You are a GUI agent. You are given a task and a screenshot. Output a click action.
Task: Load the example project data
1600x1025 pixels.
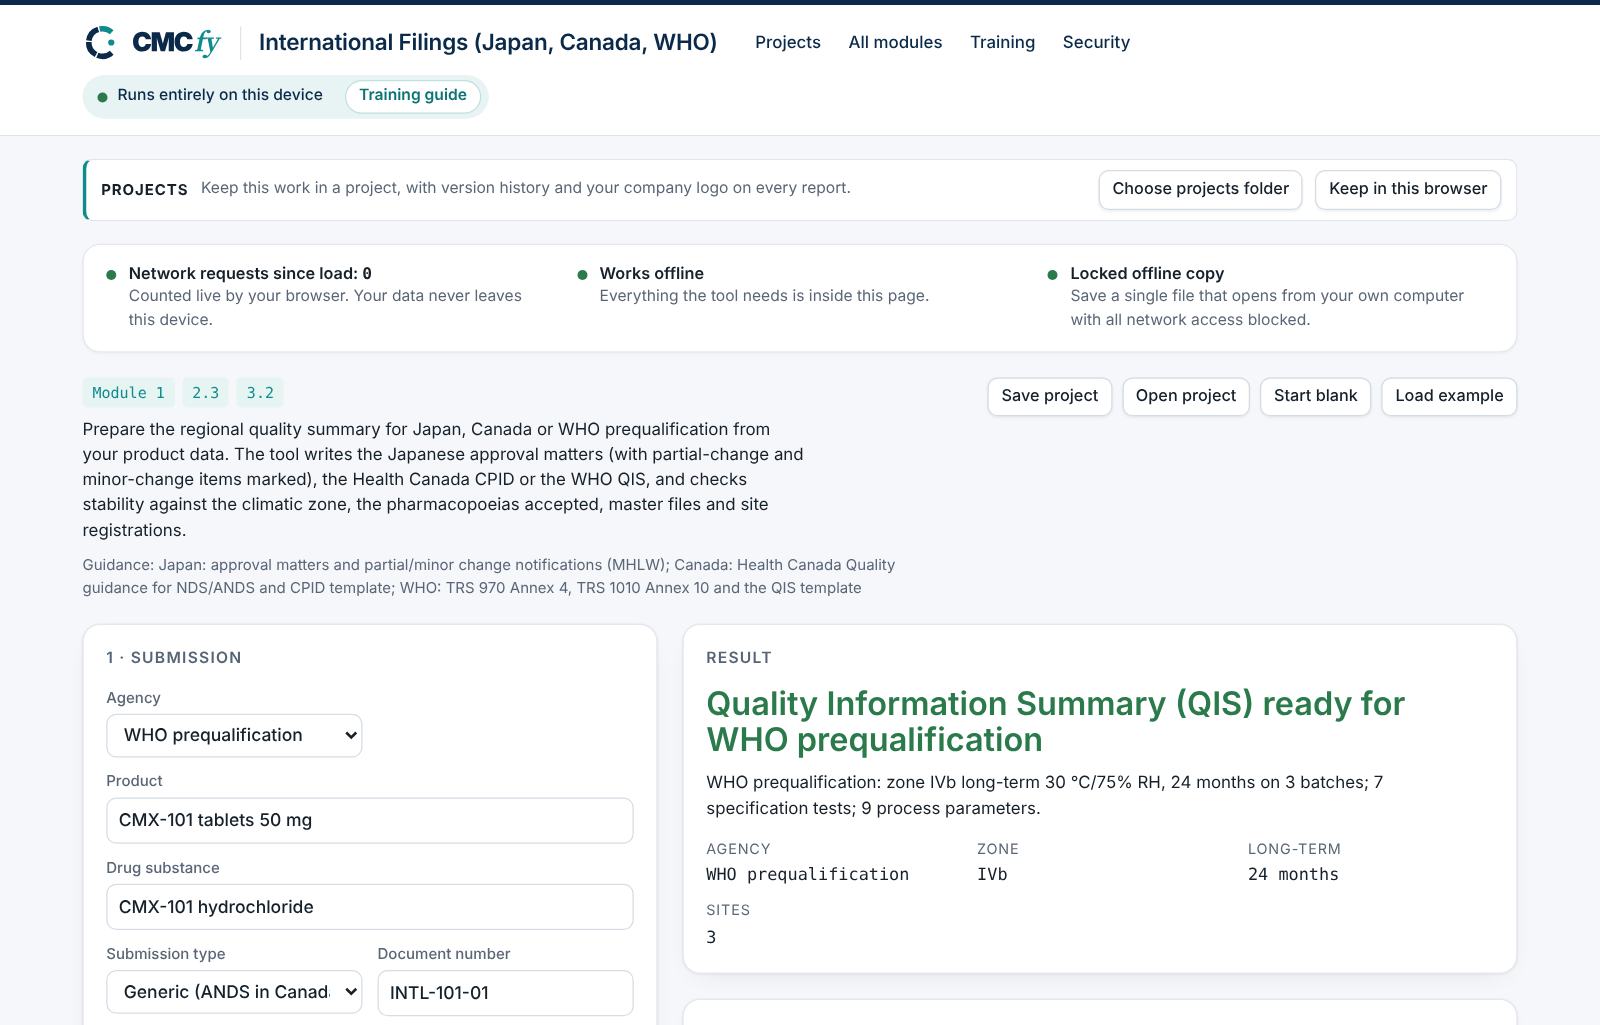[x=1449, y=396]
